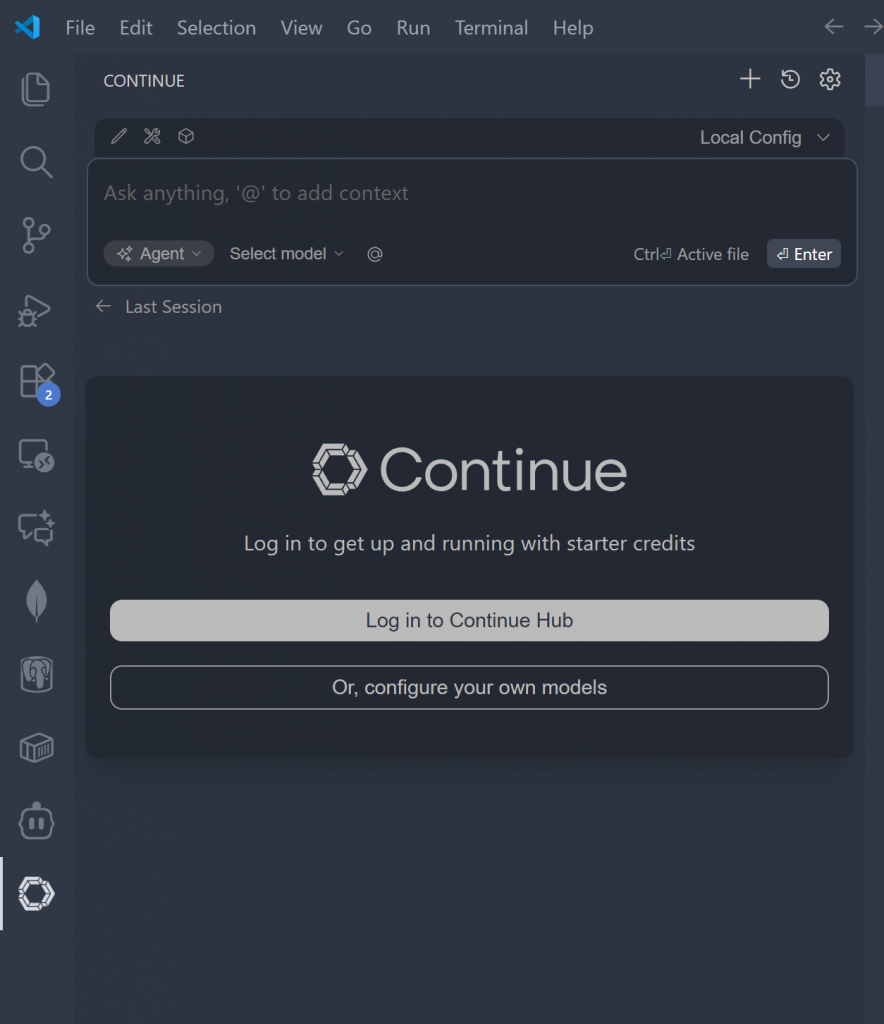884x1024 pixels.
Task: Start new session with plus icon
Action: tap(750, 80)
